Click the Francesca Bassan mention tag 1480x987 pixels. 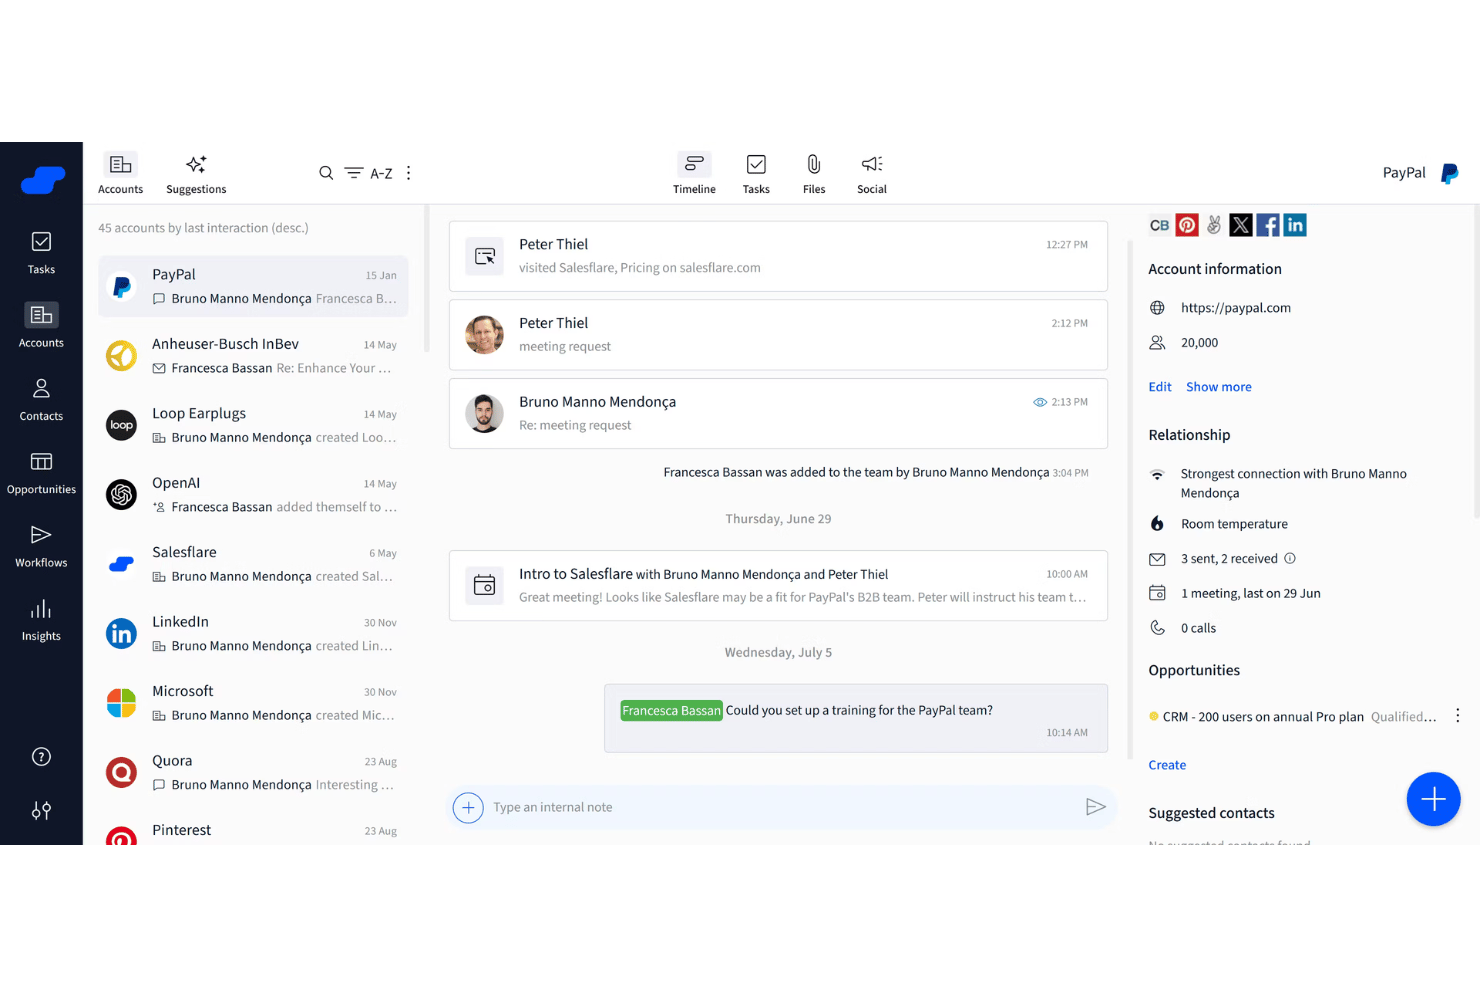point(671,711)
